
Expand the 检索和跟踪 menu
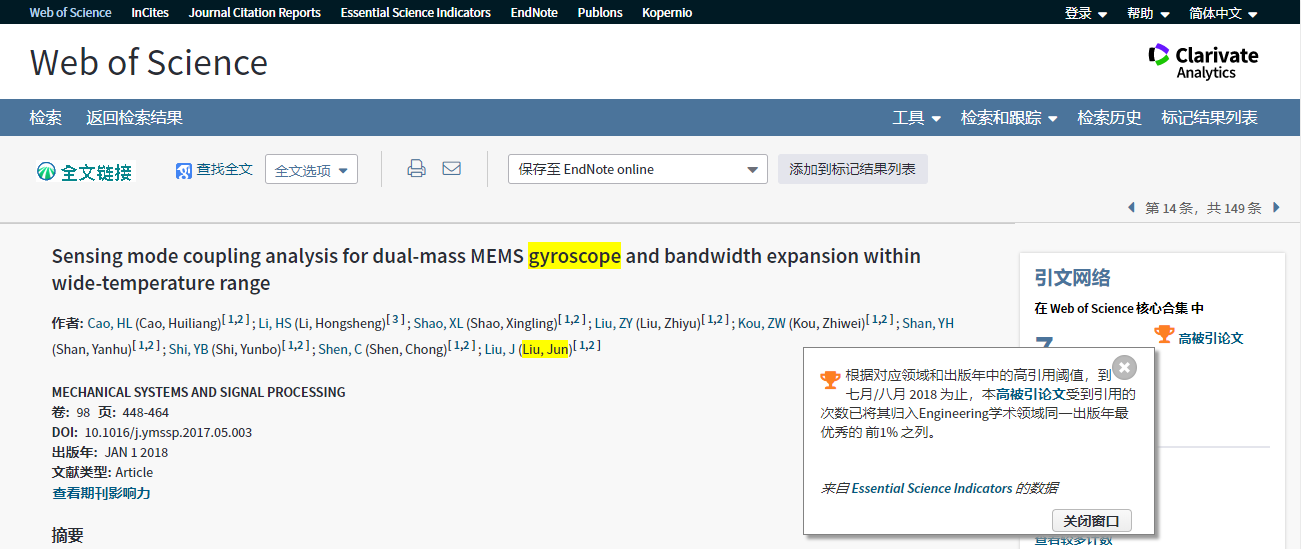[1008, 118]
